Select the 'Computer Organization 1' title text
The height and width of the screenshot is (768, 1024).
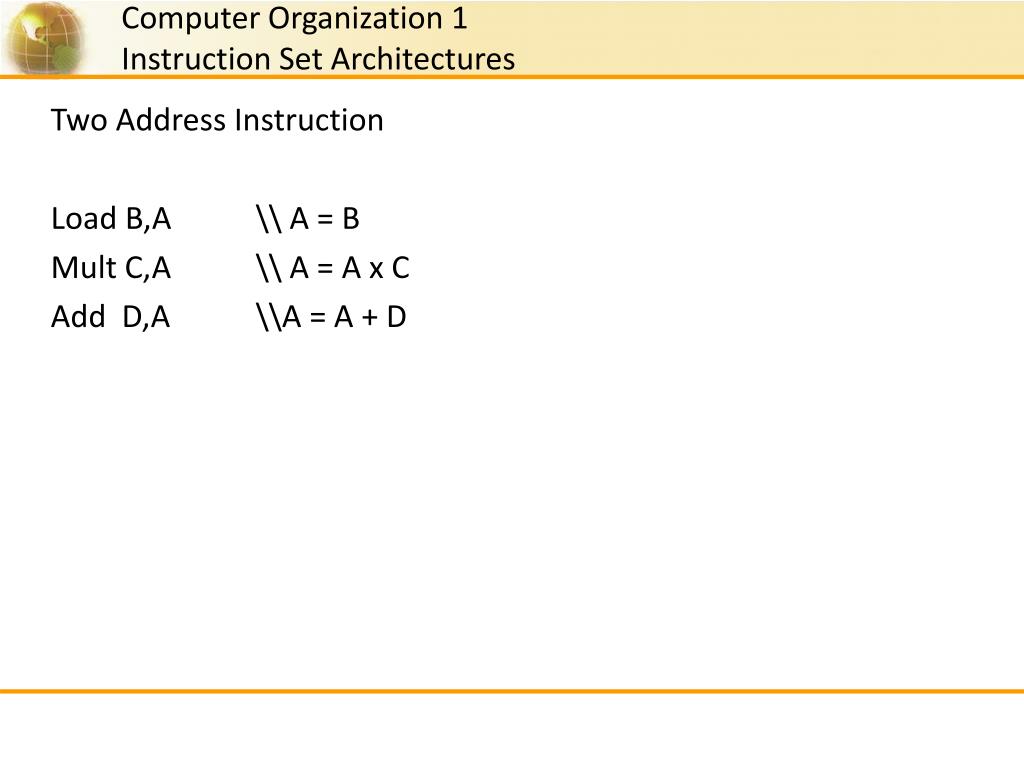point(295,19)
